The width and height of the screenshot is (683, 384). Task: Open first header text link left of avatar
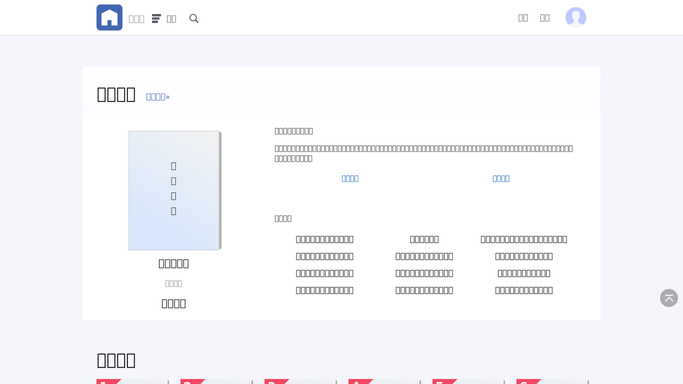click(523, 18)
